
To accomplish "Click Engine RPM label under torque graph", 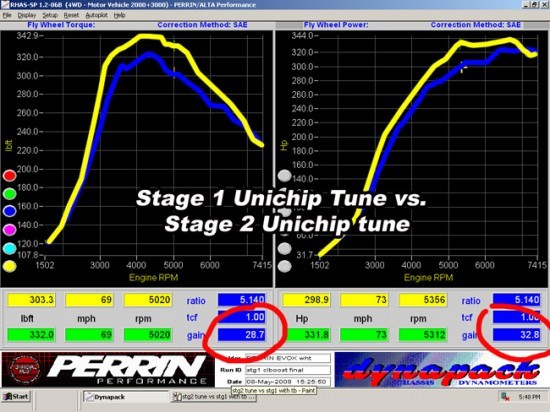I will point(154,278).
